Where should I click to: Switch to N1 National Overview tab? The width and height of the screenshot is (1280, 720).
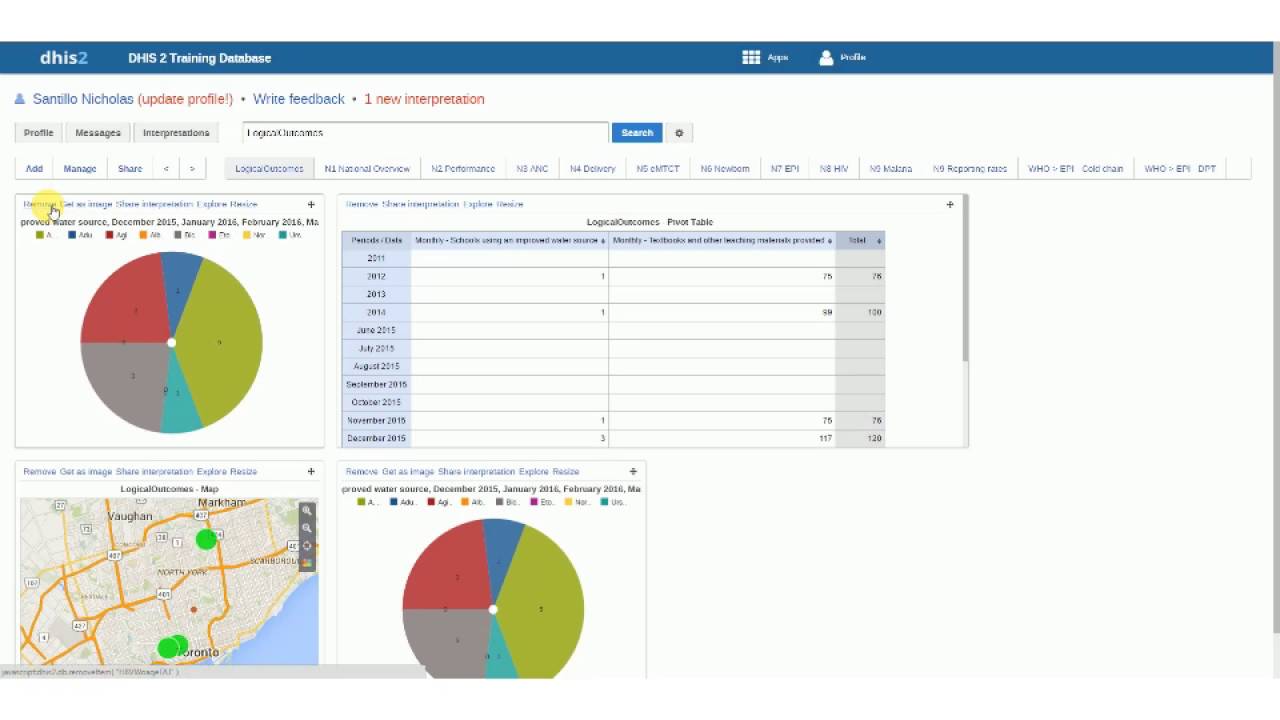point(367,168)
